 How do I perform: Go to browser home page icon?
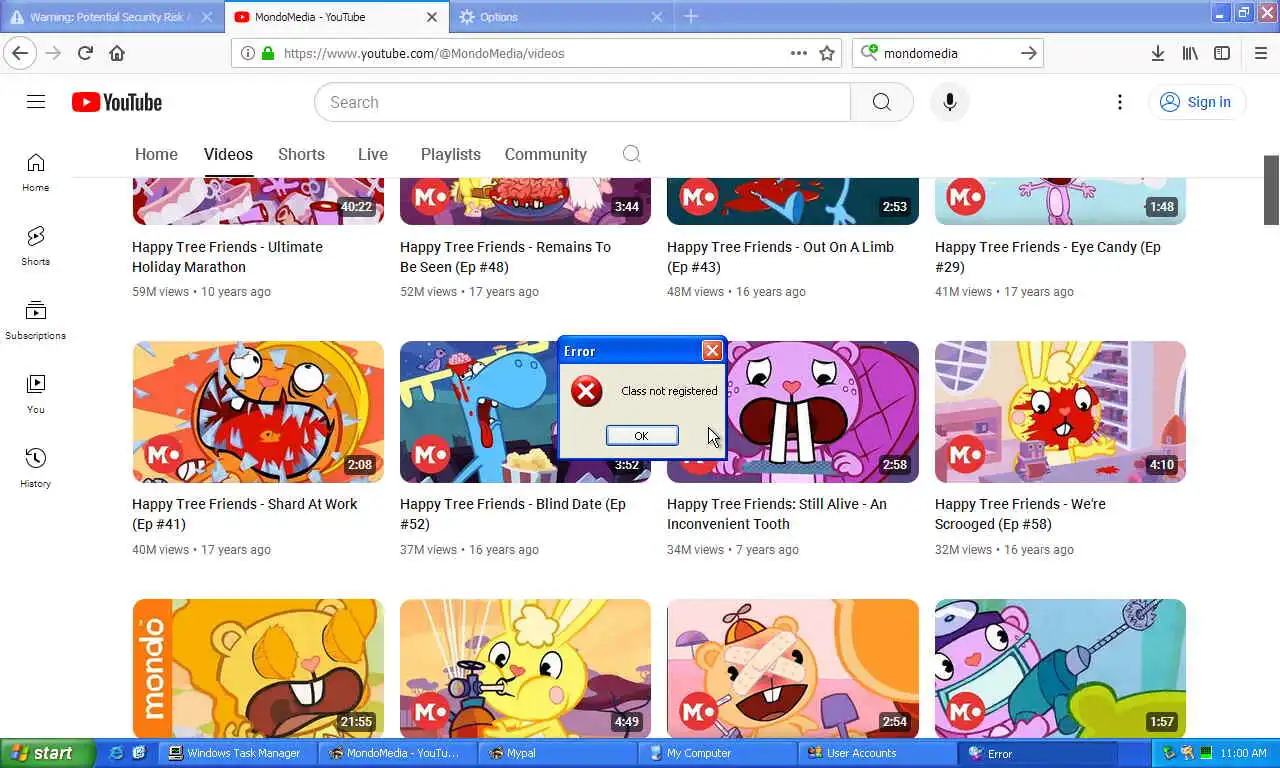click(x=117, y=53)
